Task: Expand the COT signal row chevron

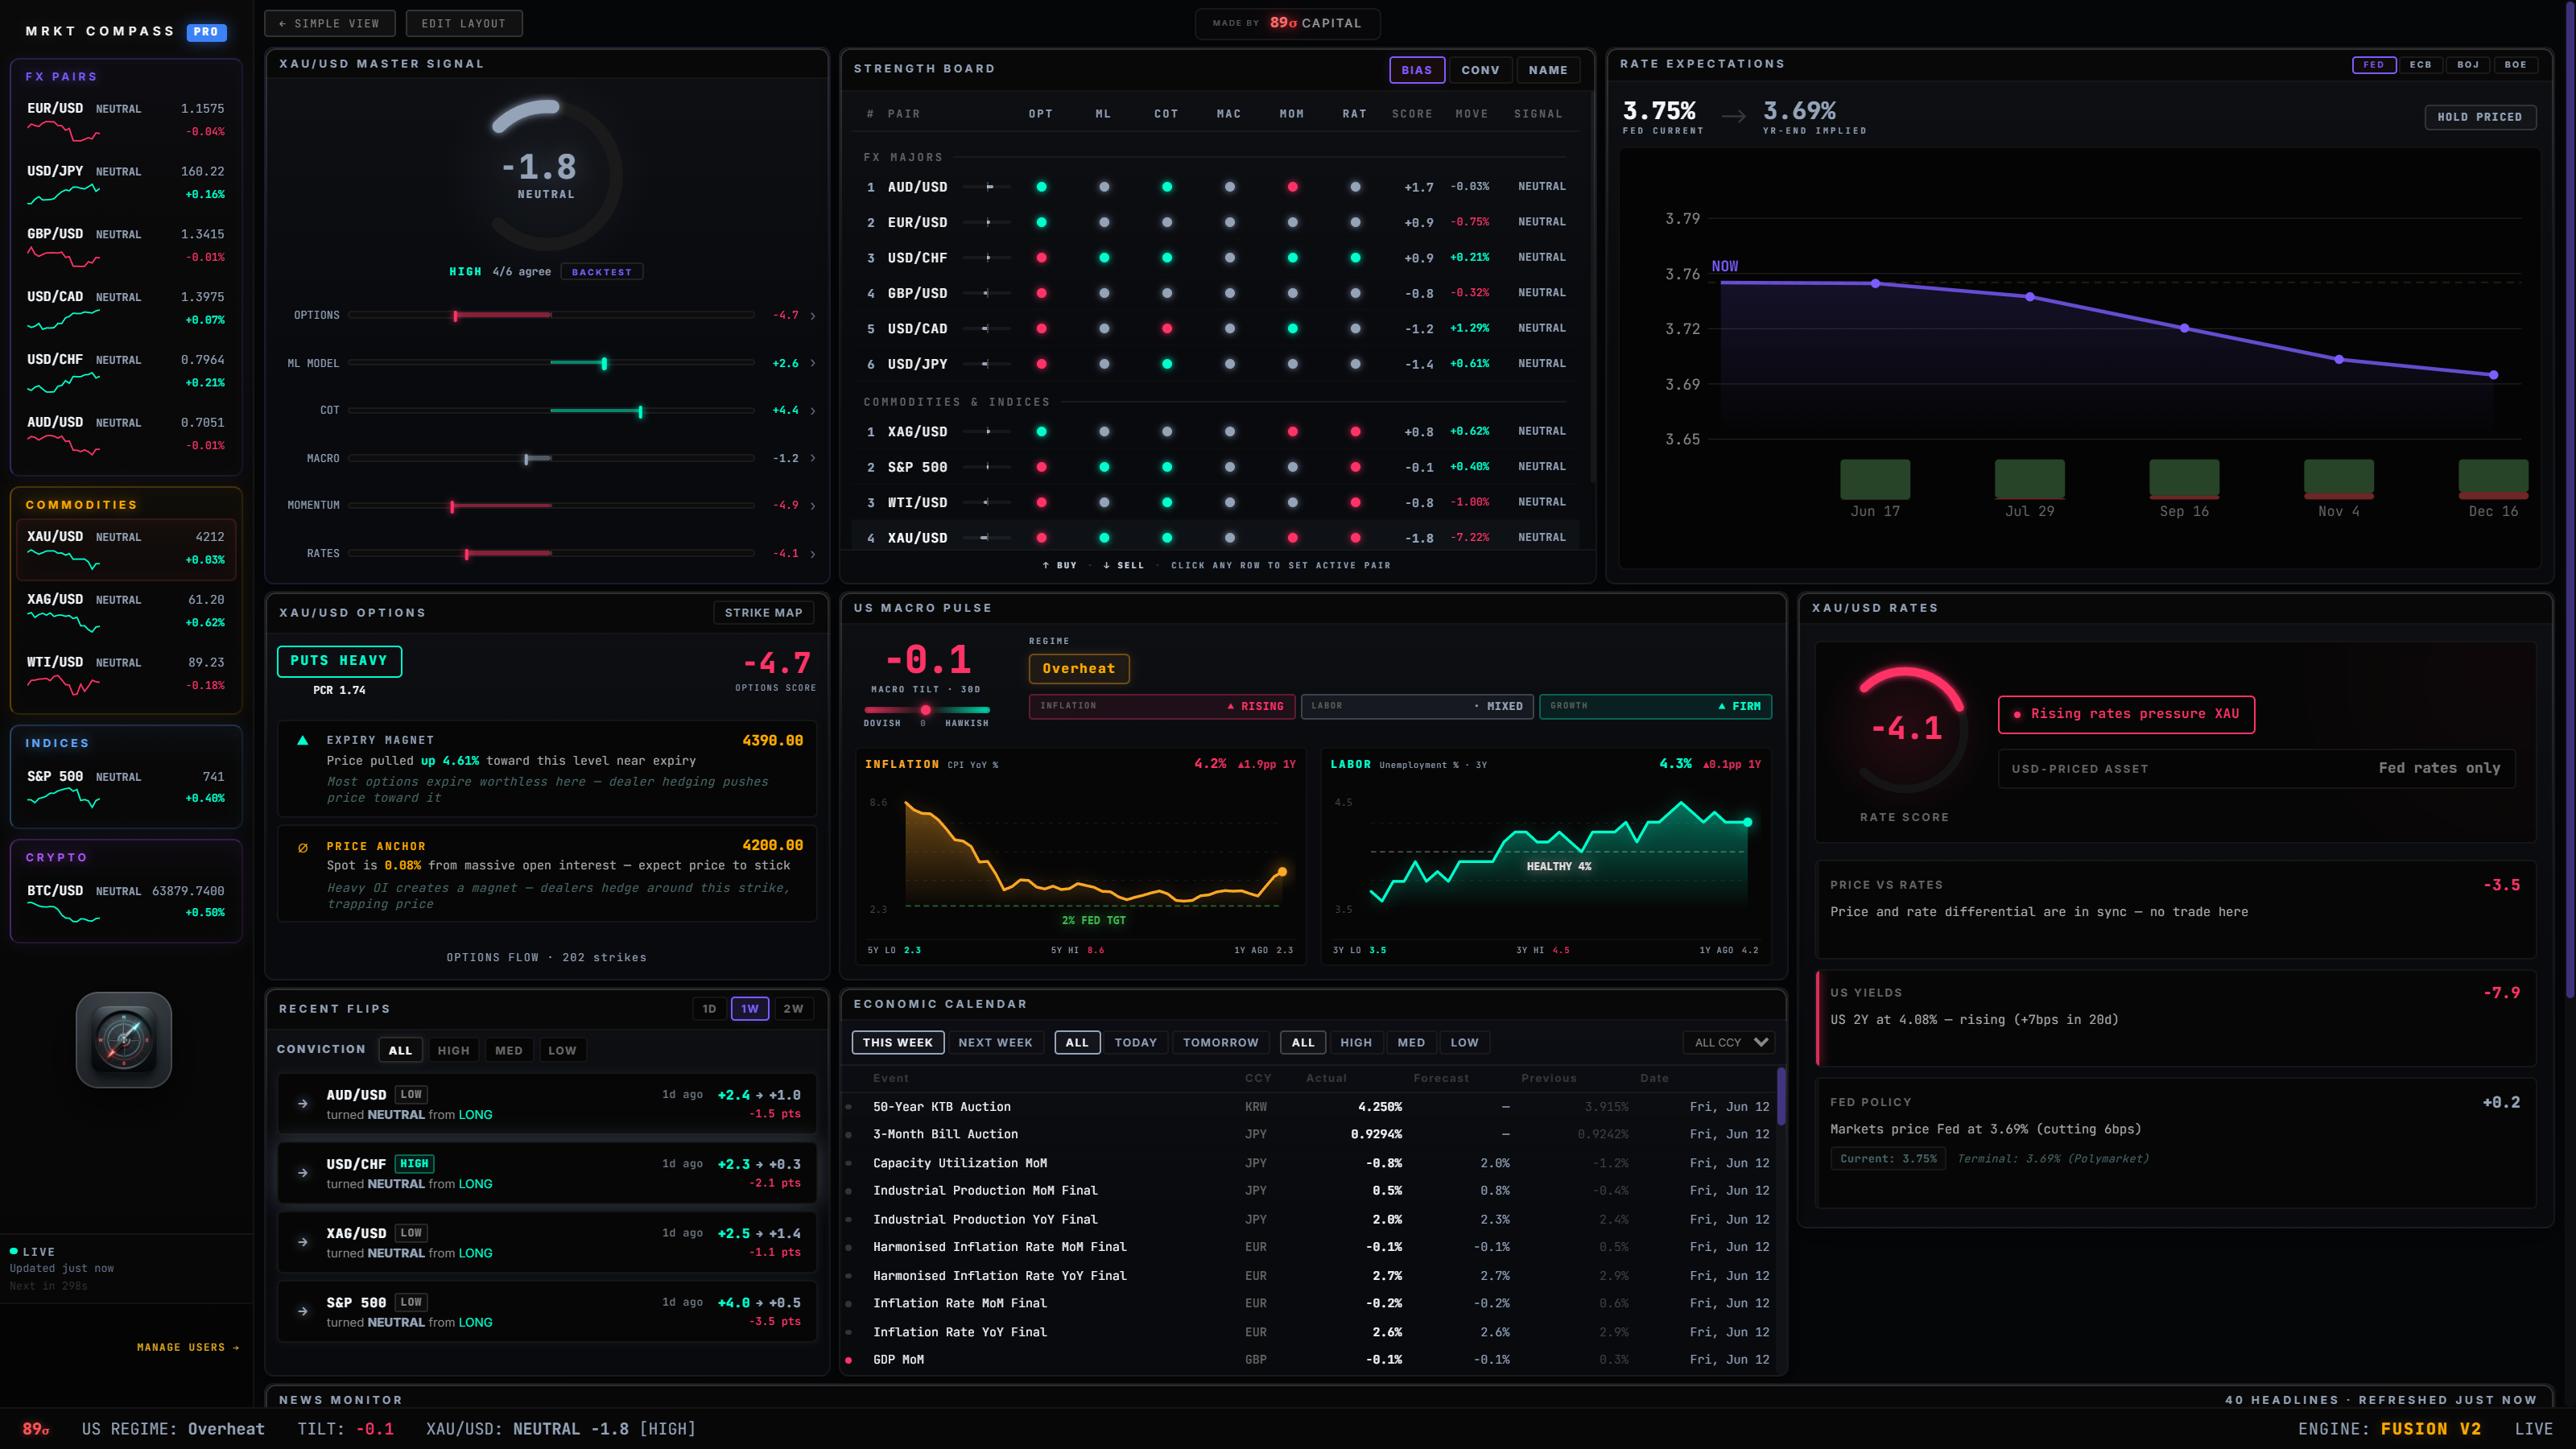Action: click(813, 411)
